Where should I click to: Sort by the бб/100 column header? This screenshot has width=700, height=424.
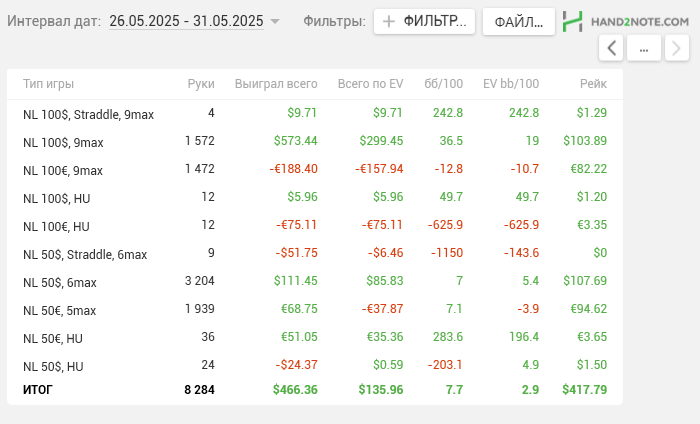coord(443,85)
